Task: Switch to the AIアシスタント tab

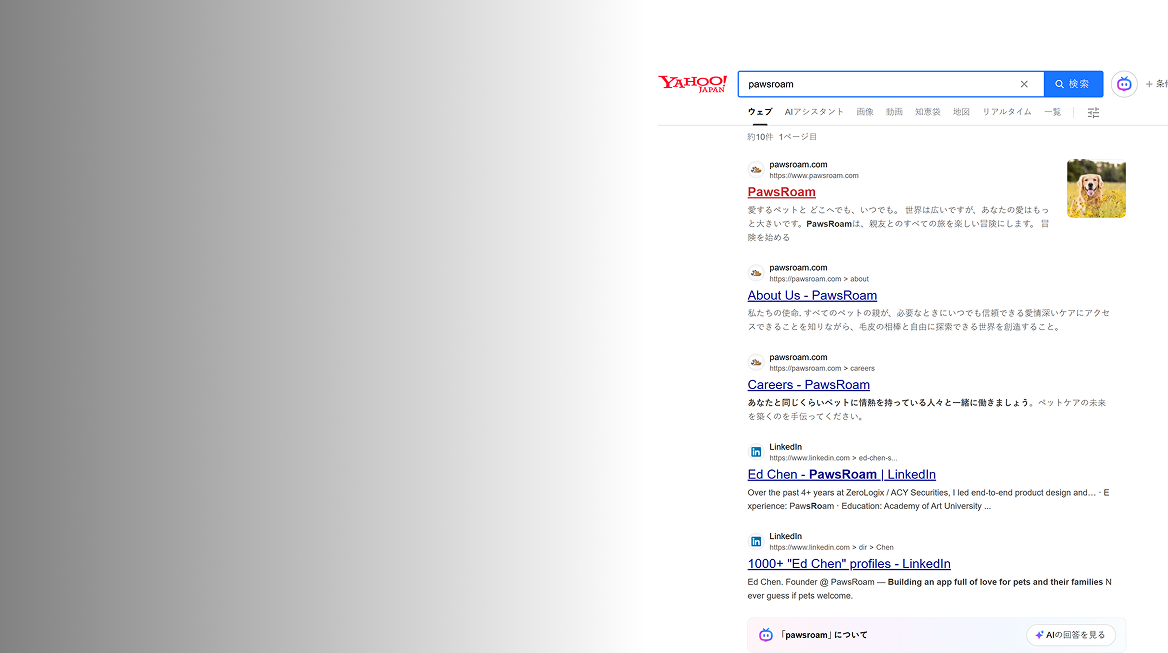Action: pos(814,112)
